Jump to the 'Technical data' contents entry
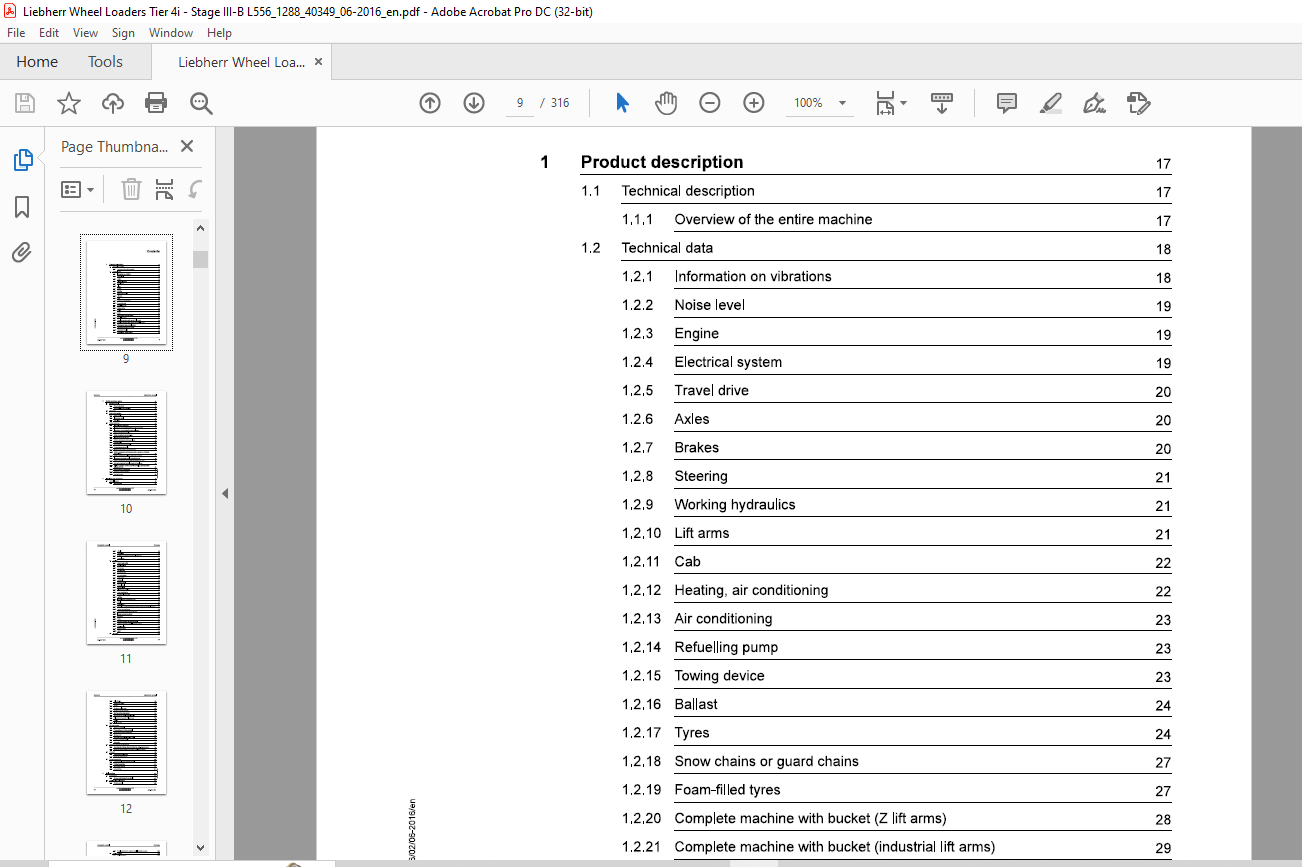 point(667,248)
